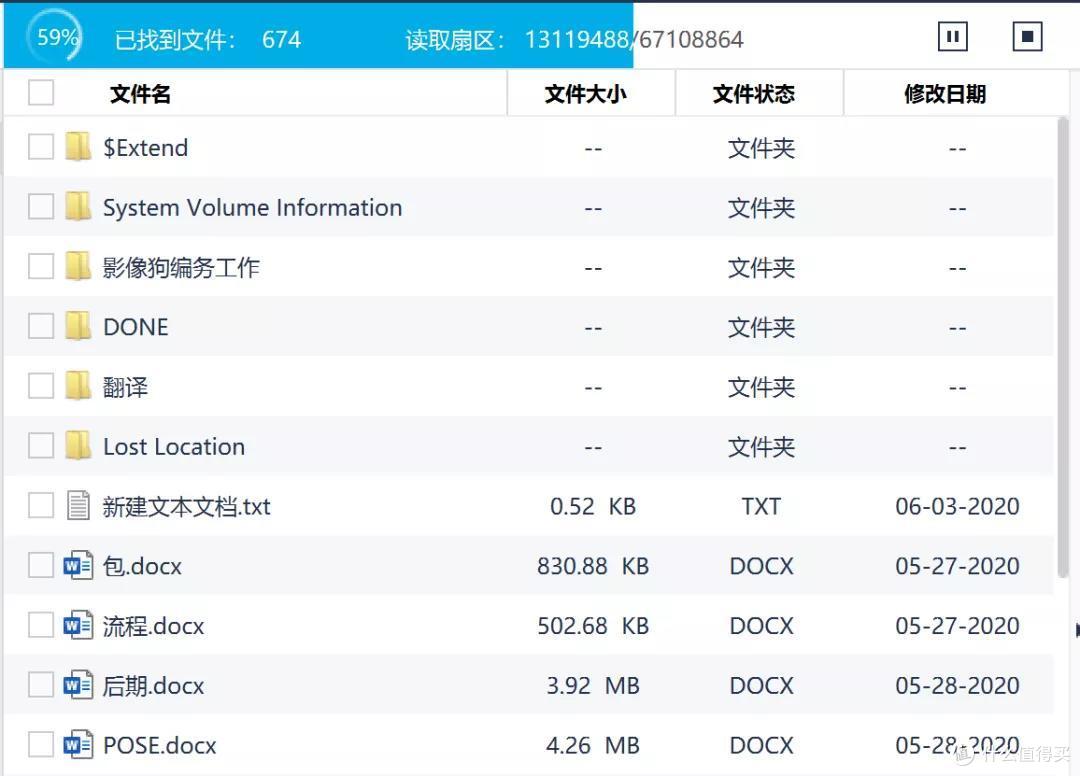Viewport: 1080px width, 776px height.
Task: Check the POSE.docx checkbox
Action: (41, 744)
